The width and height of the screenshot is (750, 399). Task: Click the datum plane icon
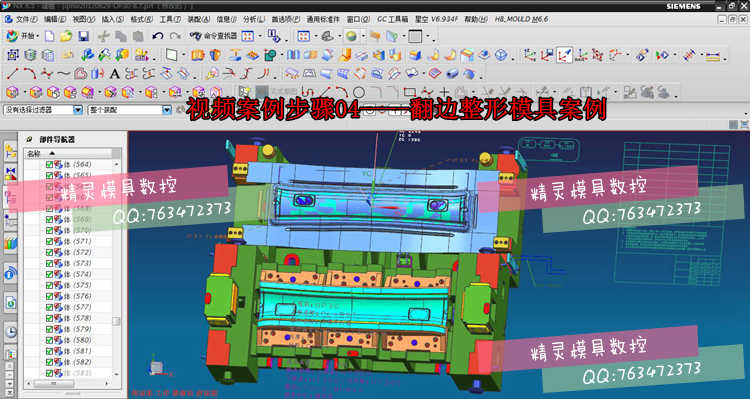click(171, 55)
